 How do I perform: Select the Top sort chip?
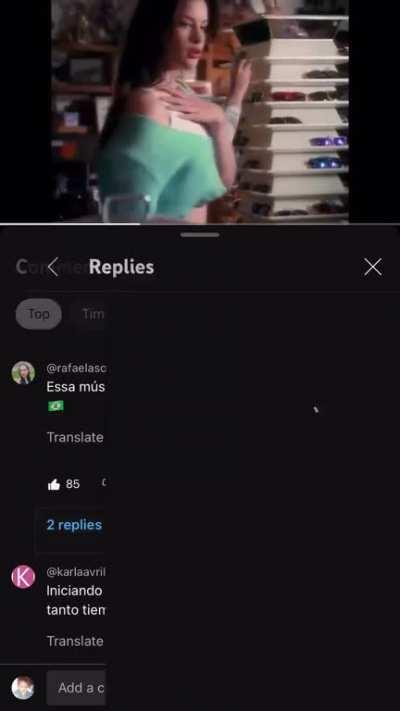(39, 314)
